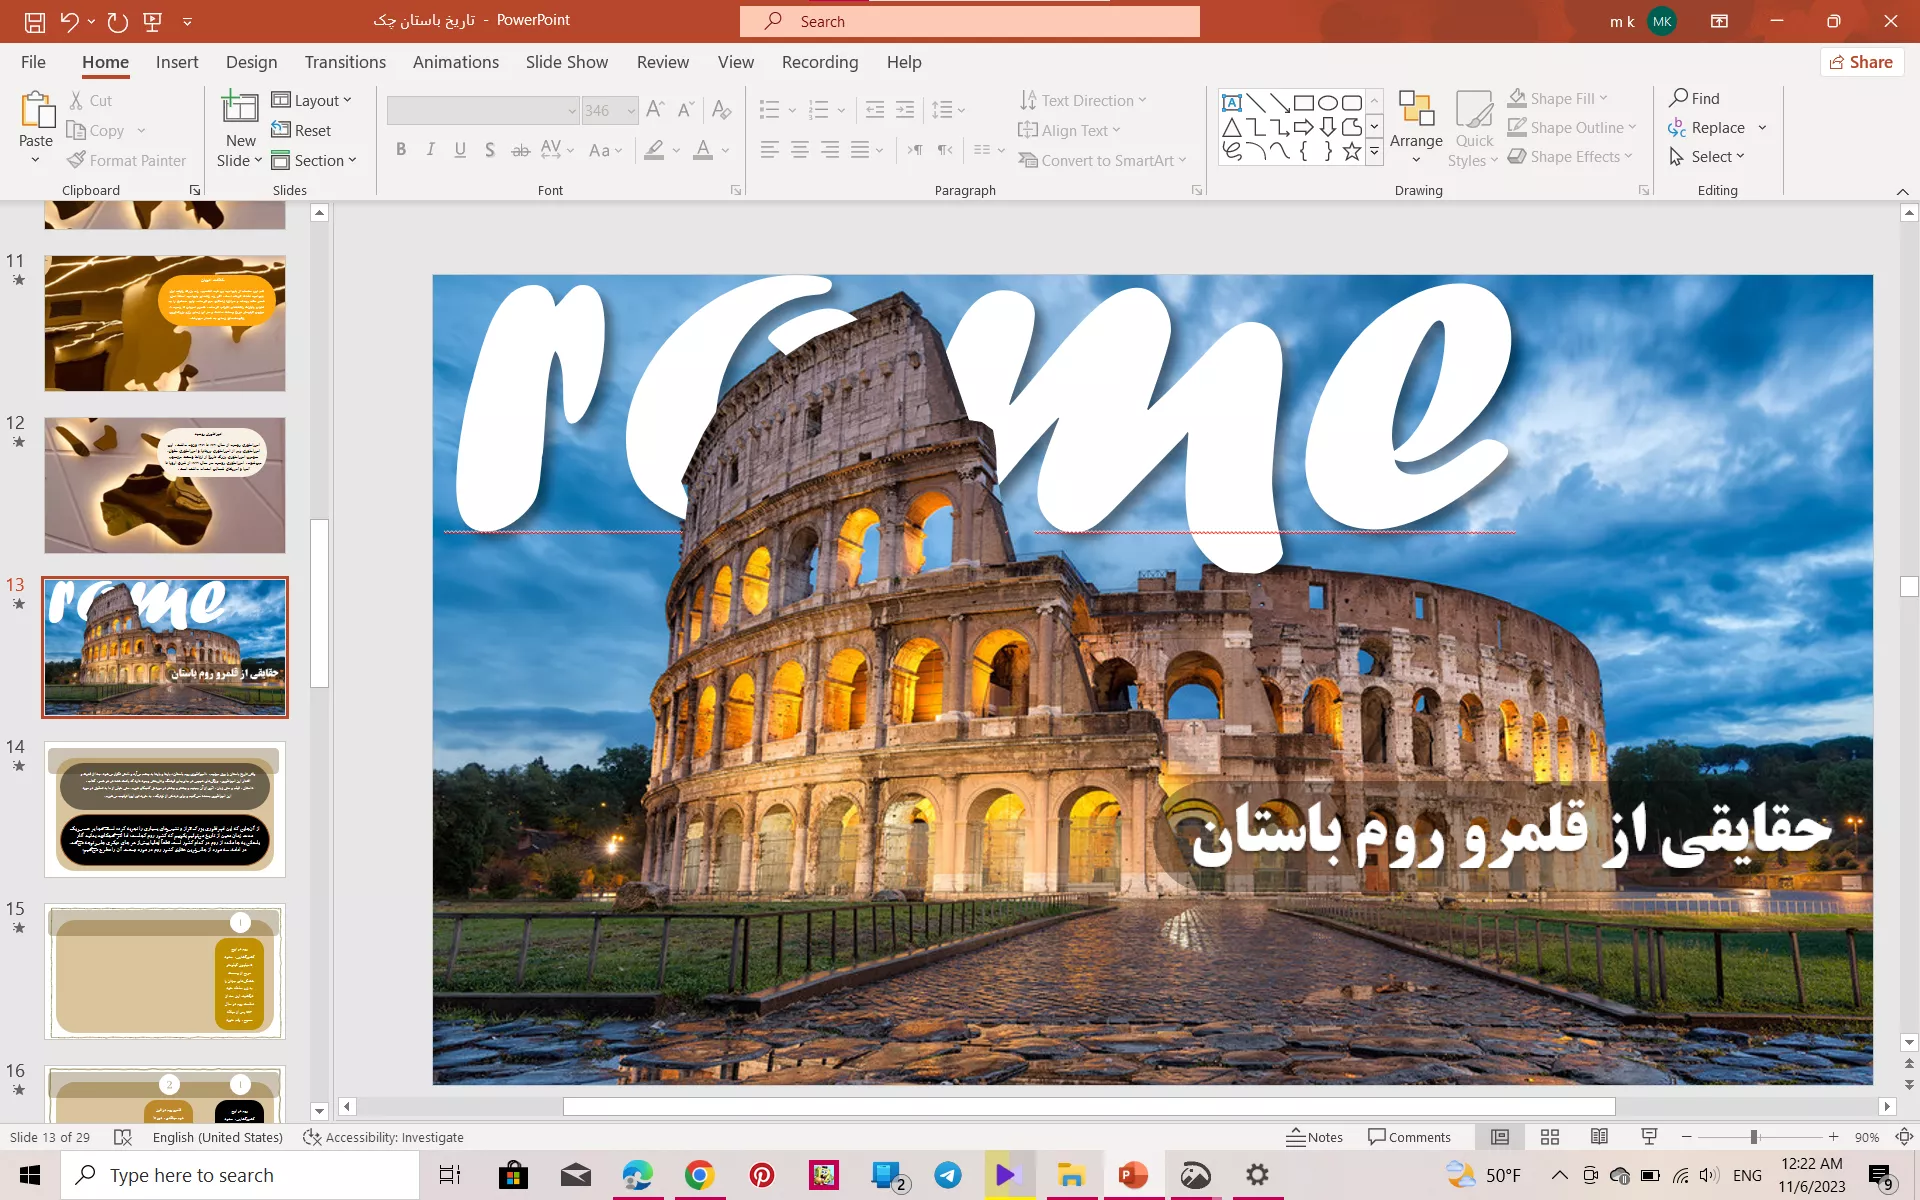Select the Oval shape in the shapes gallery

[1328, 102]
